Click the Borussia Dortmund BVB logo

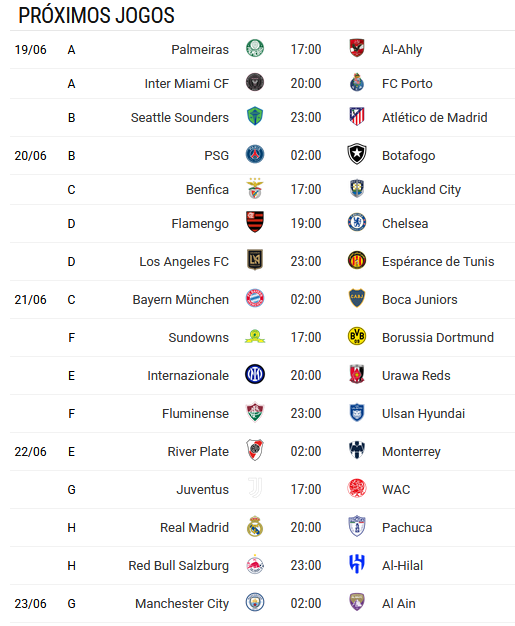357,337
